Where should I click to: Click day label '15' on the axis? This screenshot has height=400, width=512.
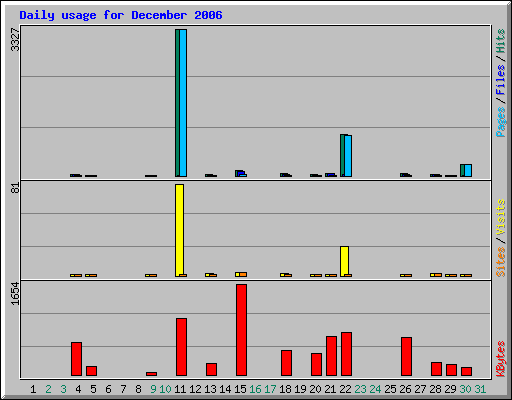(240, 389)
